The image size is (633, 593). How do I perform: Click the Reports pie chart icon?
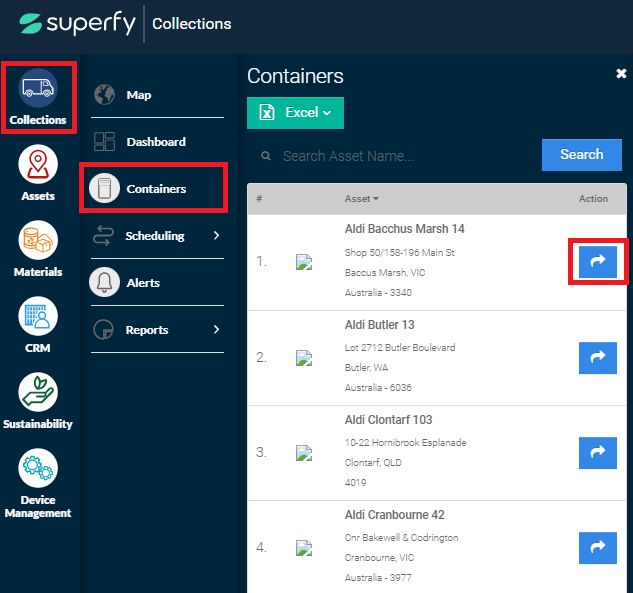click(104, 329)
